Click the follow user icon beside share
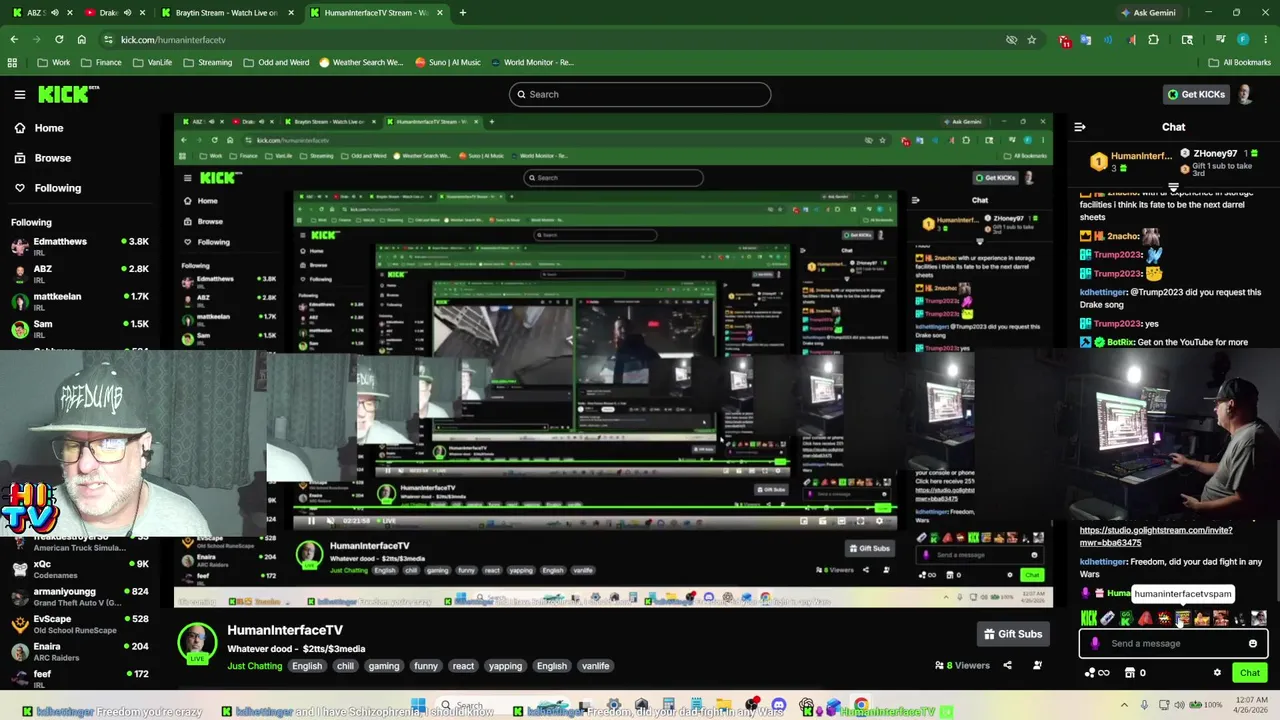The image size is (1280, 720). pyautogui.click(x=1037, y=665)
